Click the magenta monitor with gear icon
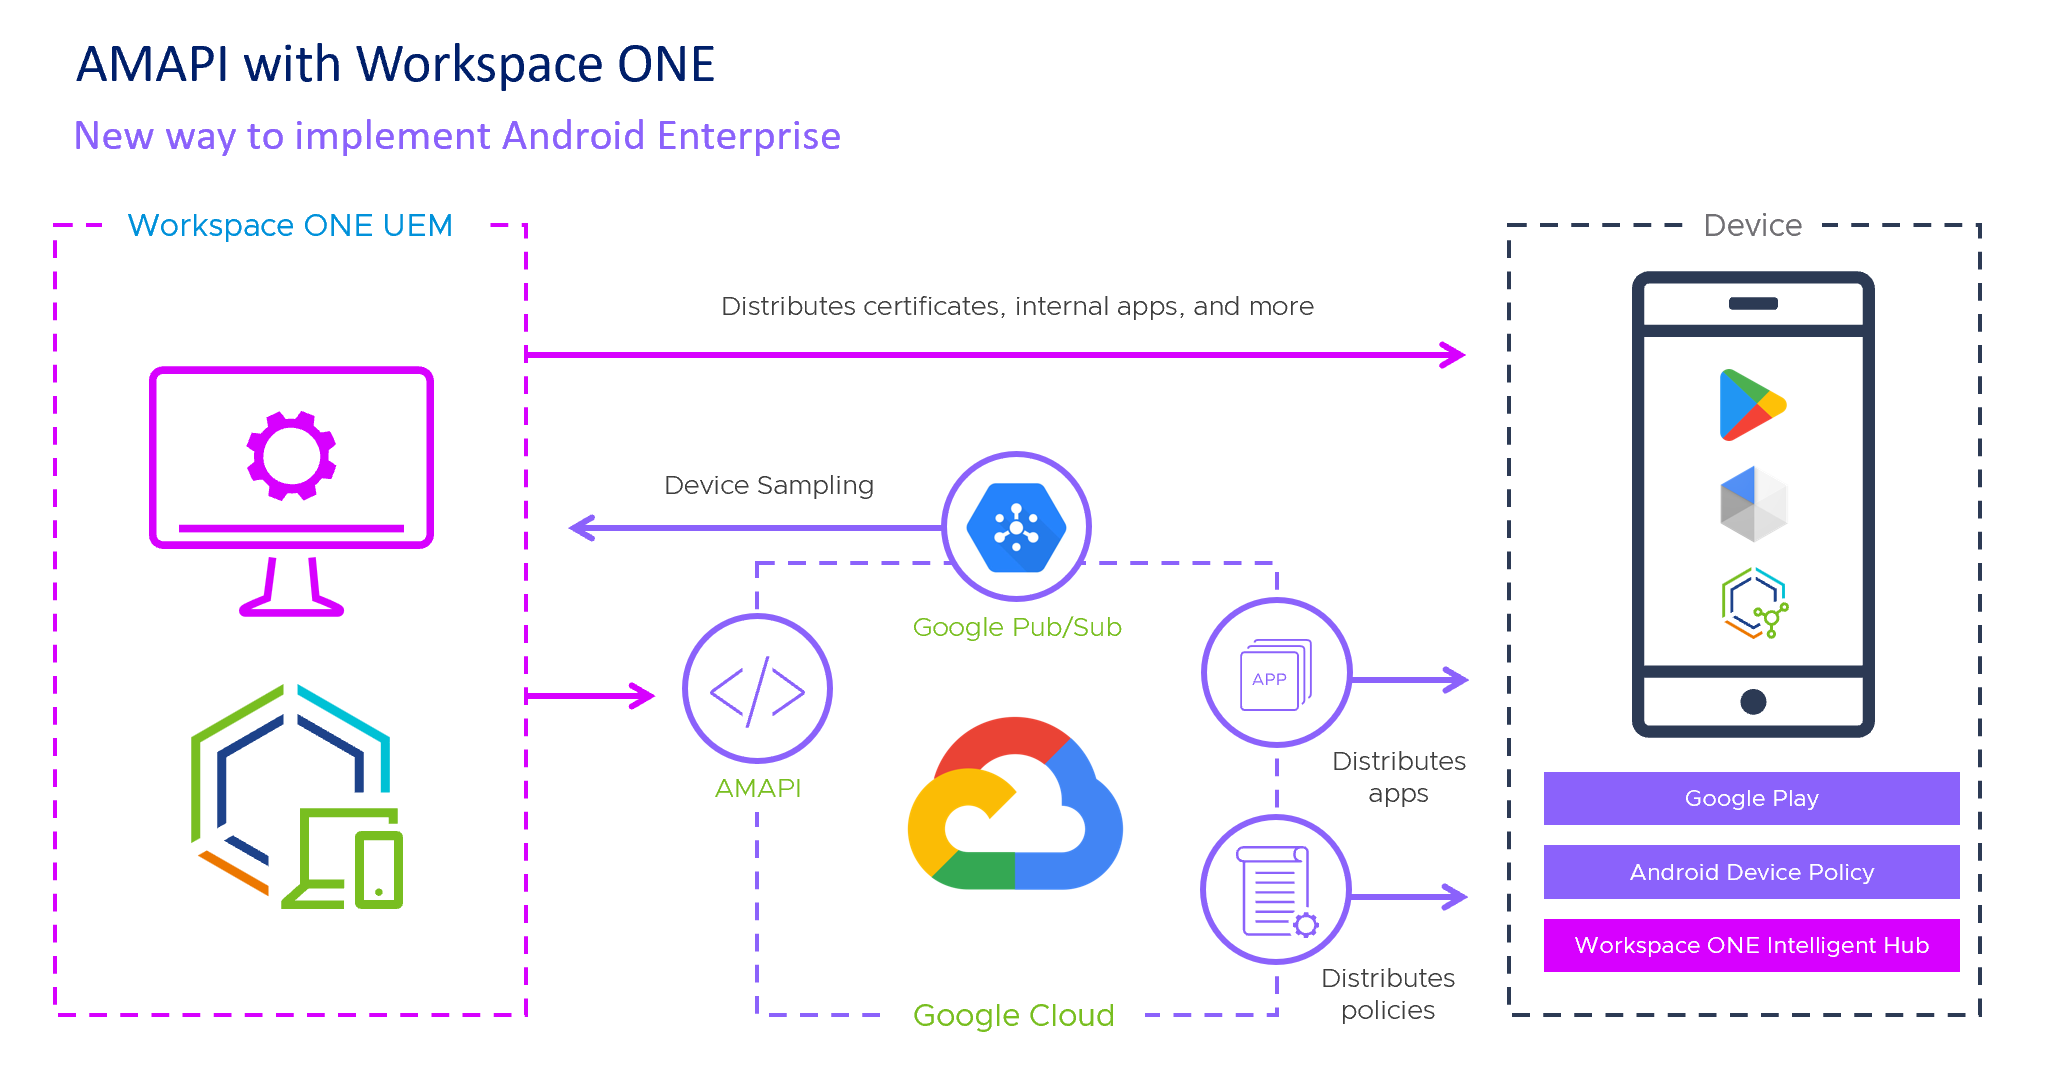The height and width of the screenshot is (1079, 2059). click(x=291, y=490)
